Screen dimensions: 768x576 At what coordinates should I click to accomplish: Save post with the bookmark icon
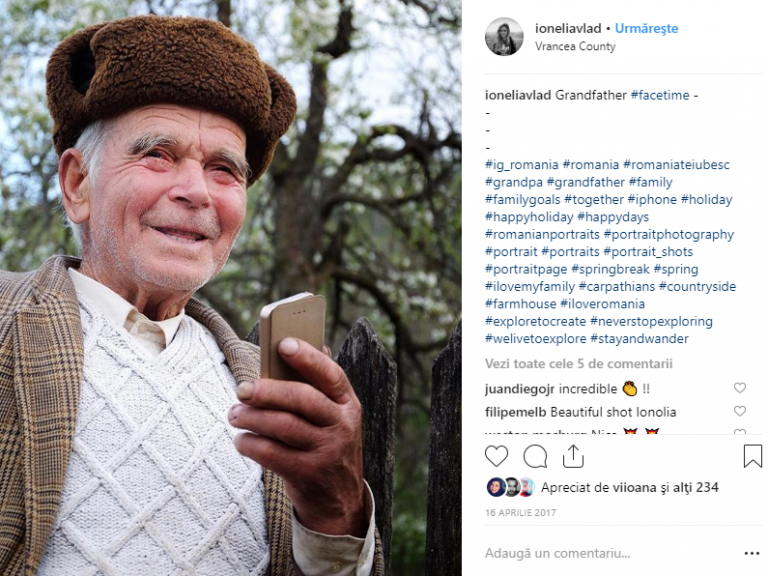752,456
